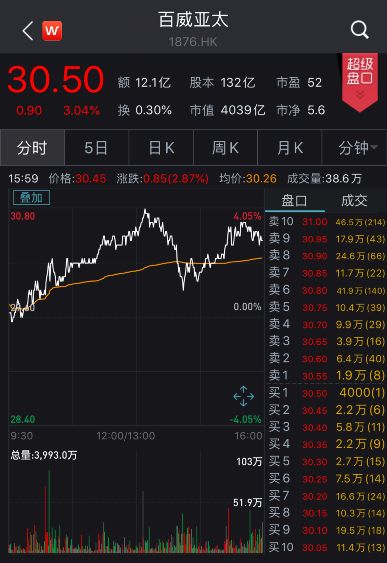Click the 涨跌:0.85(2.87%) readout
This screenshot has height=563, width=387.
162,178
